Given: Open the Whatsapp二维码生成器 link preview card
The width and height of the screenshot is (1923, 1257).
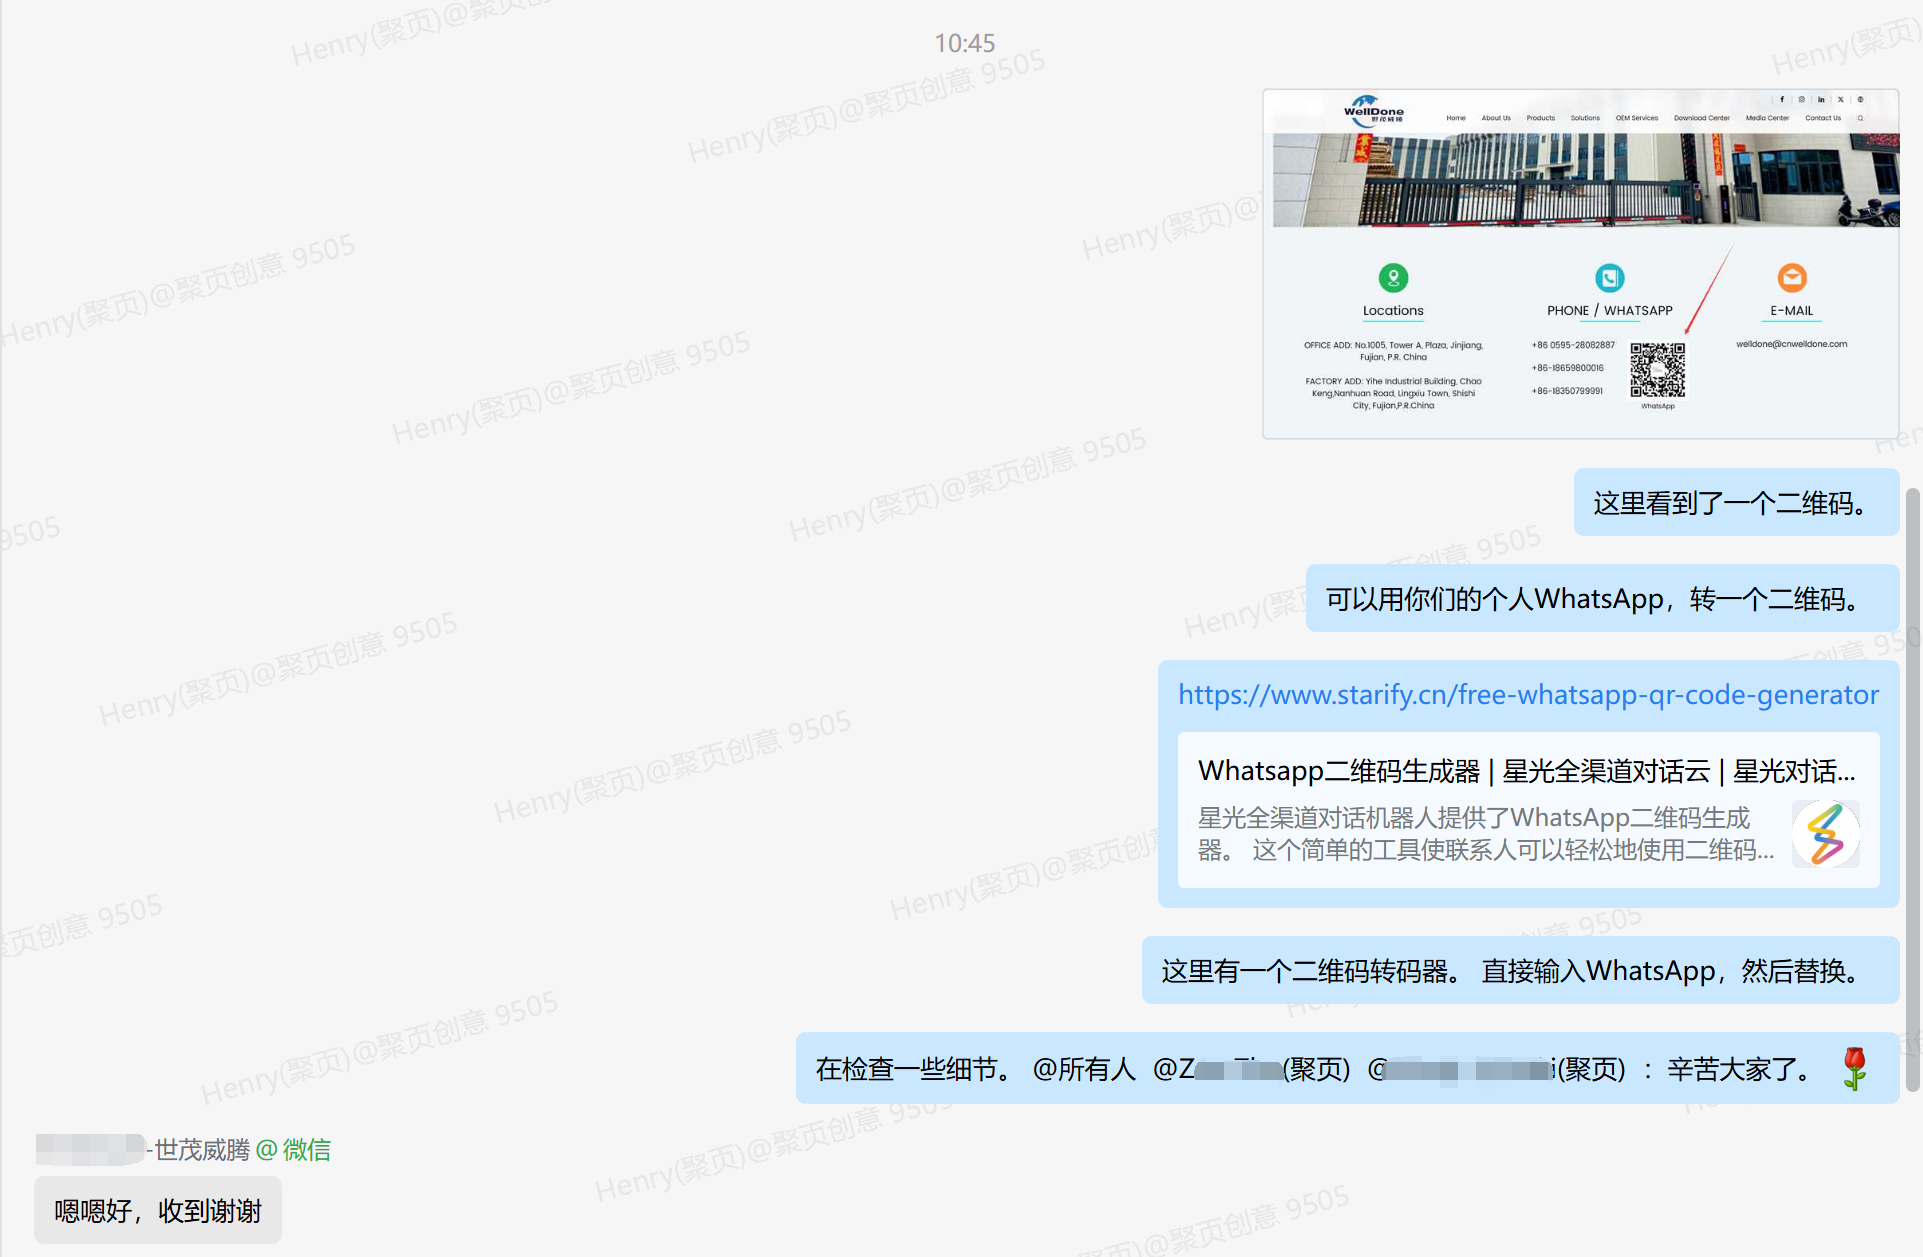Looking at the screenshot, I should [x=1528, y=810].
